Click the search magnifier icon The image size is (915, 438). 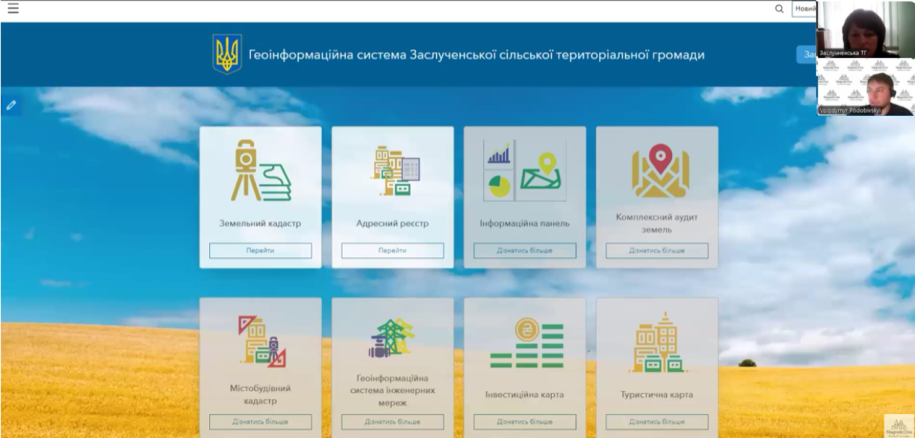tap(779, 9)
